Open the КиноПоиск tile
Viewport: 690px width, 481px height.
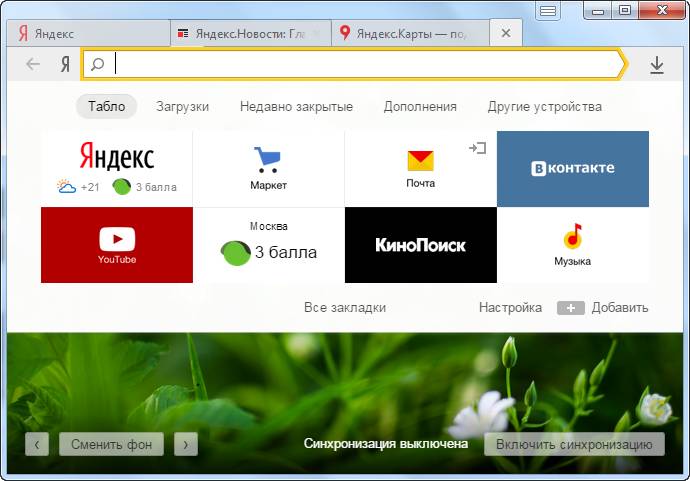coord(420,245)
